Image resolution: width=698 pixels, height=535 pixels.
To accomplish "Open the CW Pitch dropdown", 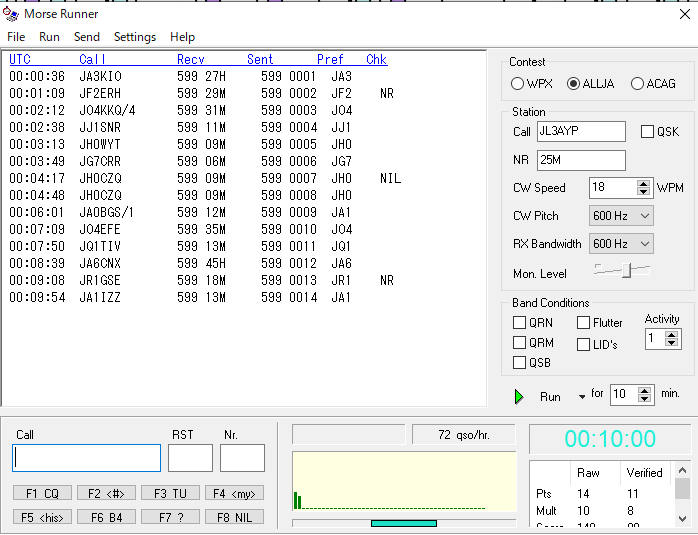I will 621,216.
